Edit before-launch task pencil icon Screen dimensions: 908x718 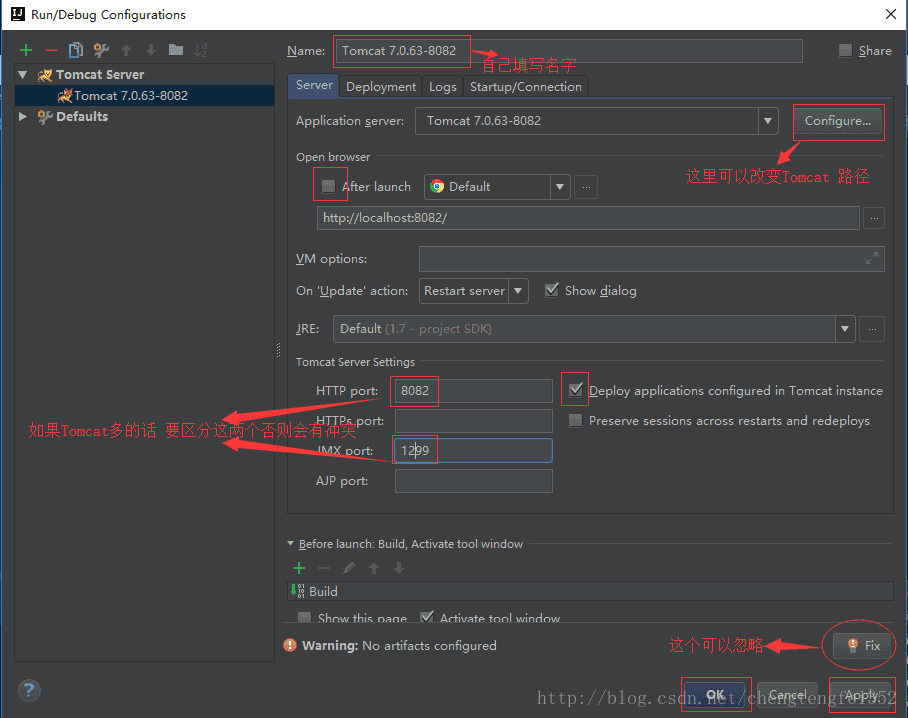coord(349,568)
